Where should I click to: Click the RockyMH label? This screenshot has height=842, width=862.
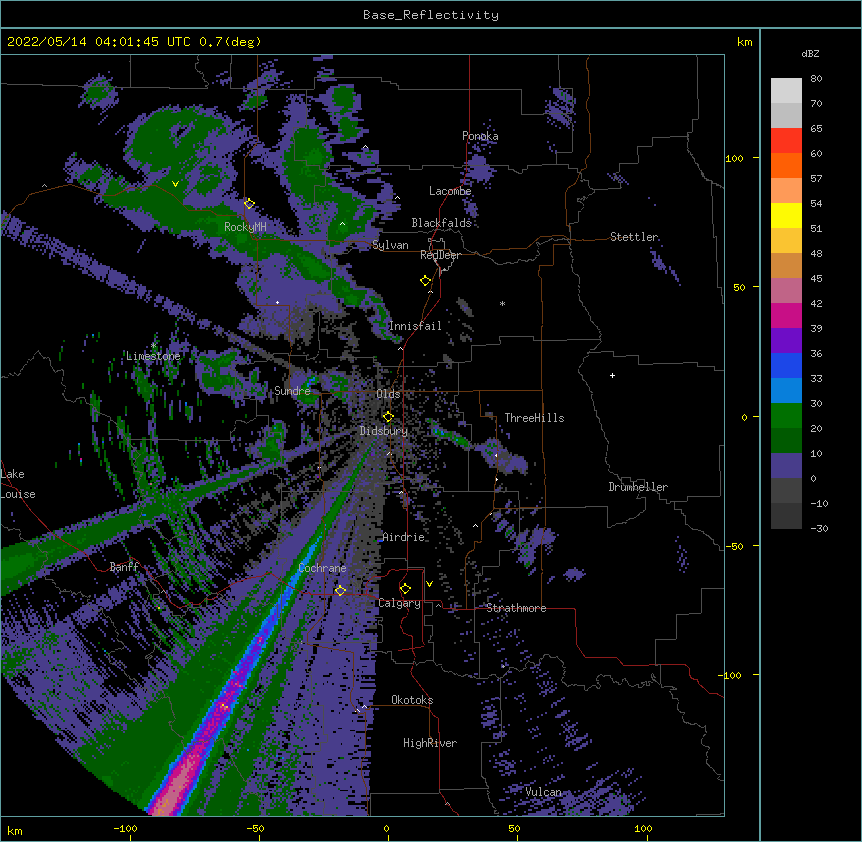(x=245, y=227)
